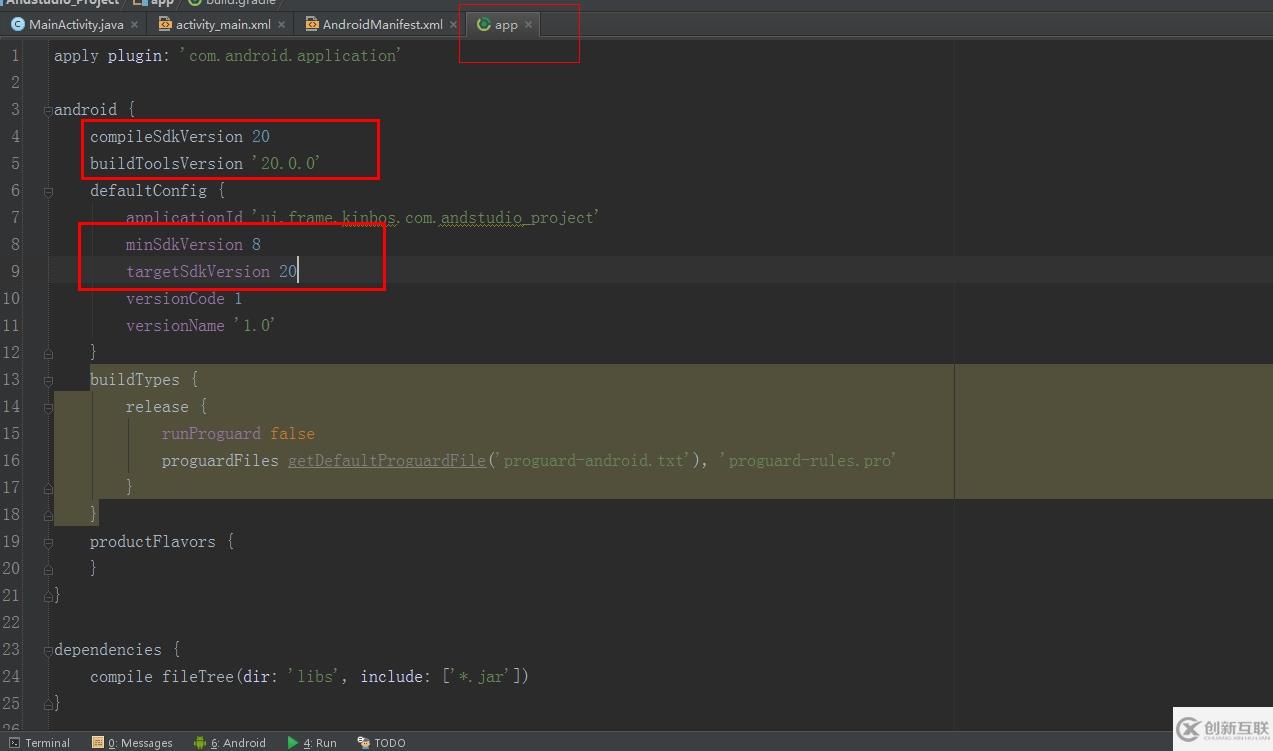The width and height of the screenshot is (1273, 751).
Task: Click the XML file icon on activity_main.xml tab
Action: click(x=165, y=24)
